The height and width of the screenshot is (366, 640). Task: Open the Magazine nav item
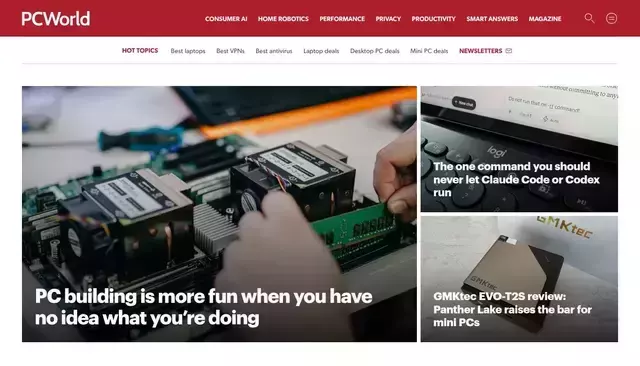545,19
